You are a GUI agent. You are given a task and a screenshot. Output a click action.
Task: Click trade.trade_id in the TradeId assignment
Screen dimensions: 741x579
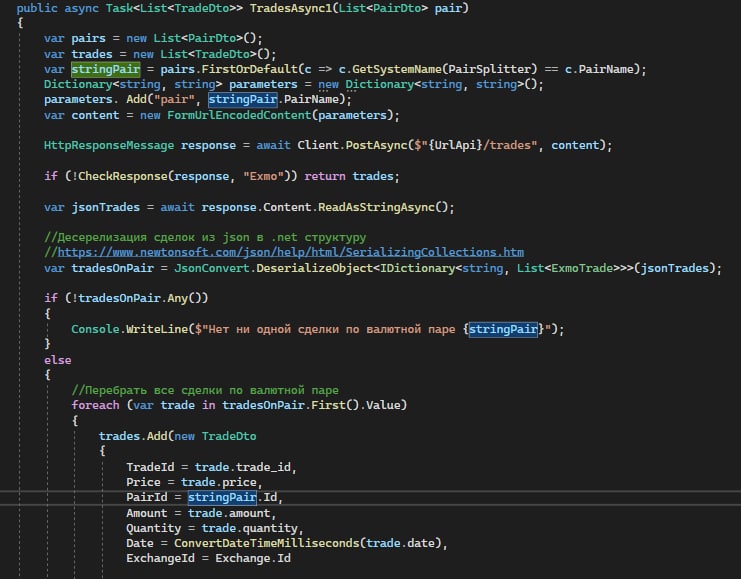coord(242,467)
